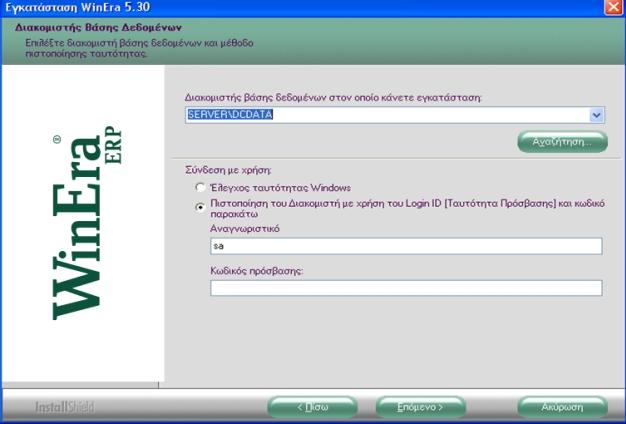
Task: Click the WinEra ERP logo
Action: click(x=86, y=223)
